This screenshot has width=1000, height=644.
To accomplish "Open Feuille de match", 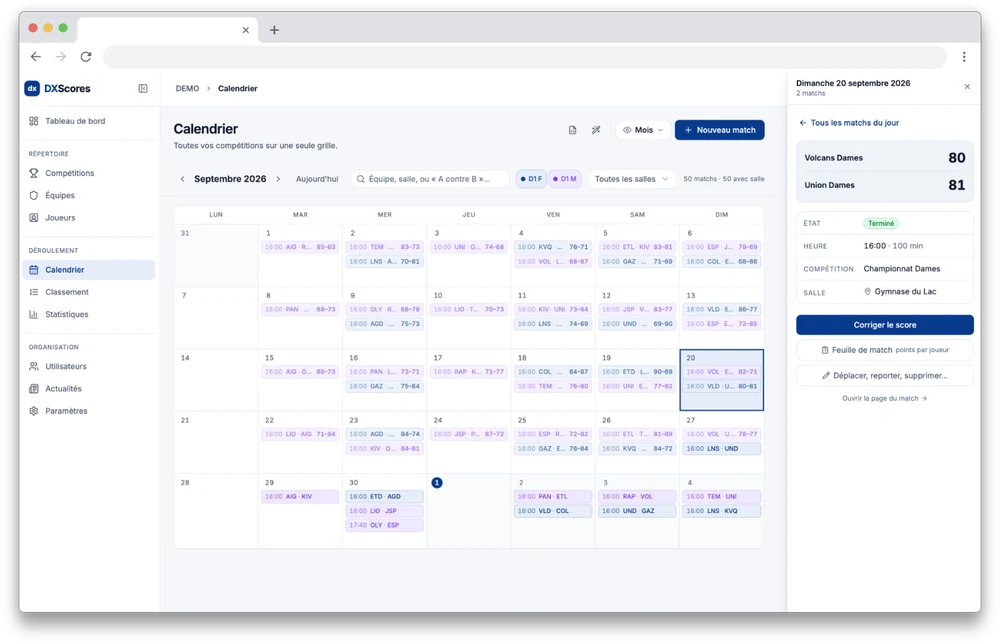I will [x=885, y=350].
